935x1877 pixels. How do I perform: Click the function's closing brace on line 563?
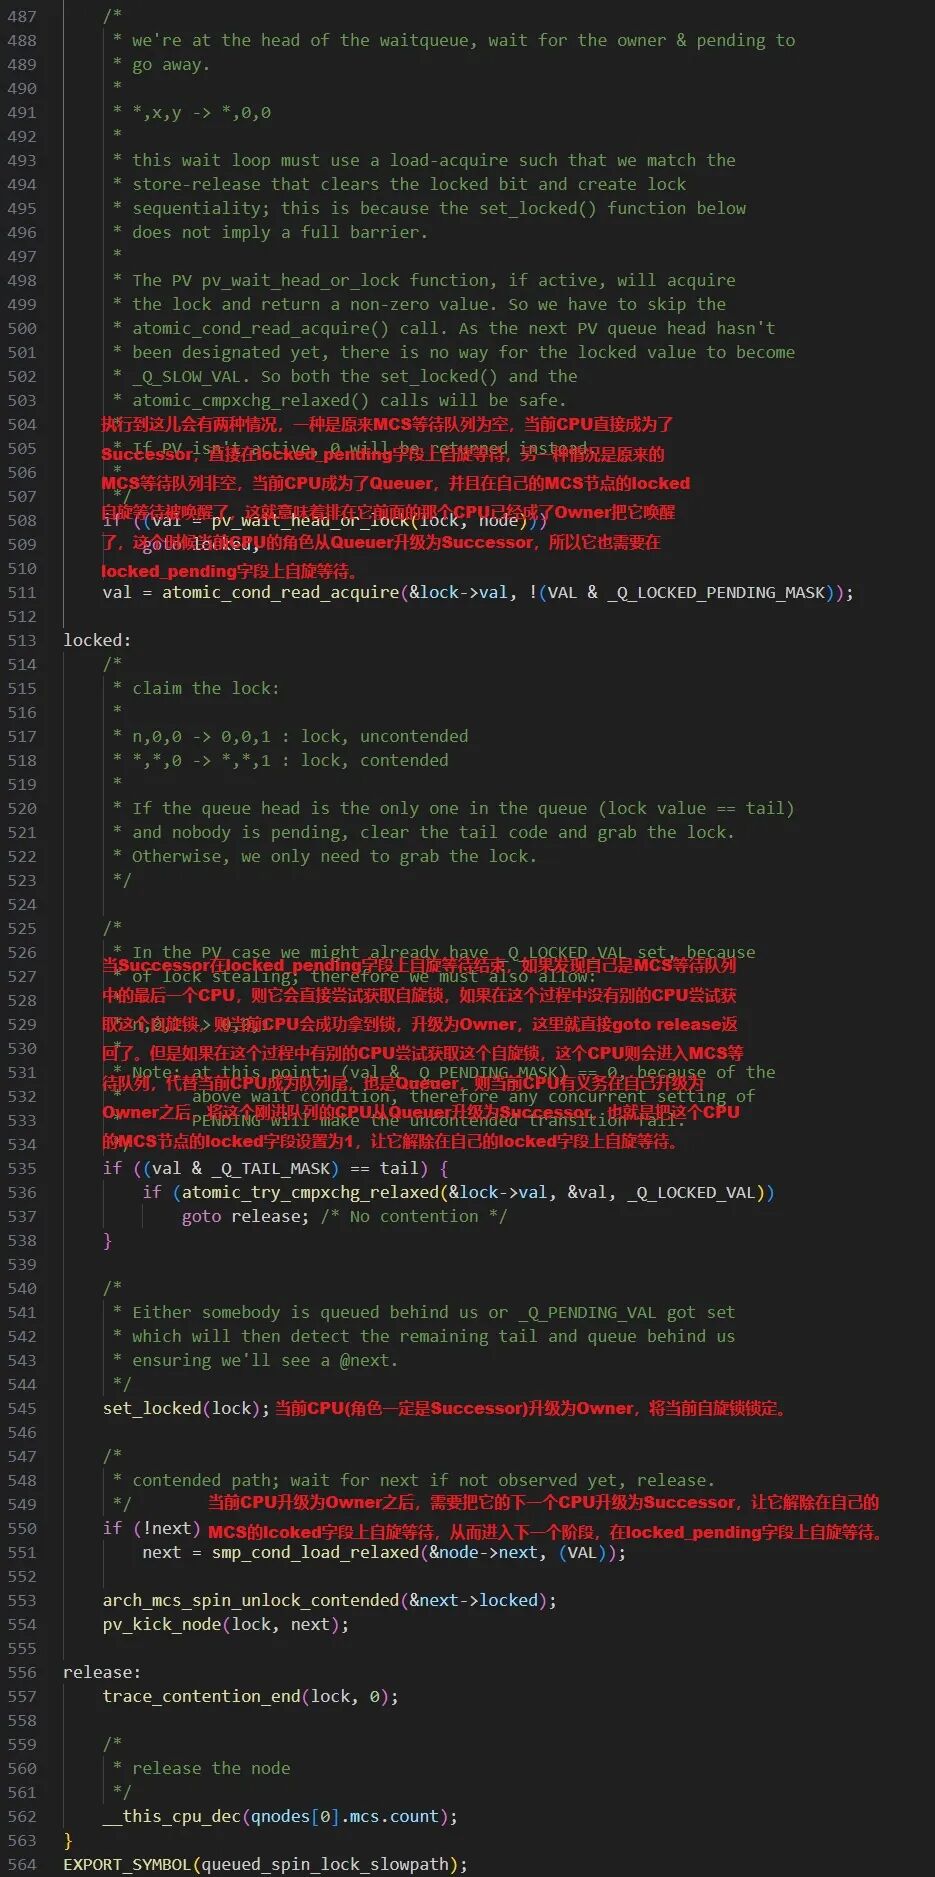[68, 1840]
